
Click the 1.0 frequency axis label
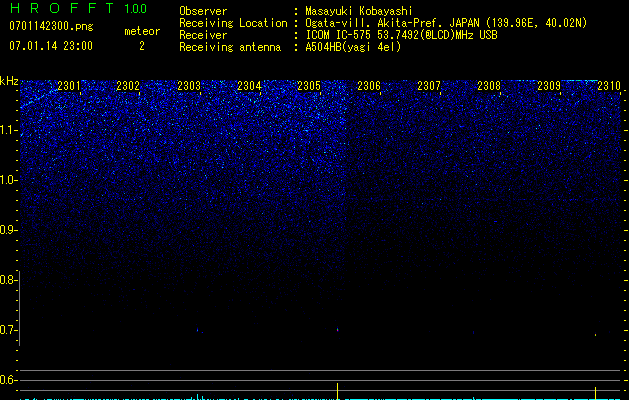[x=9, y=180]
